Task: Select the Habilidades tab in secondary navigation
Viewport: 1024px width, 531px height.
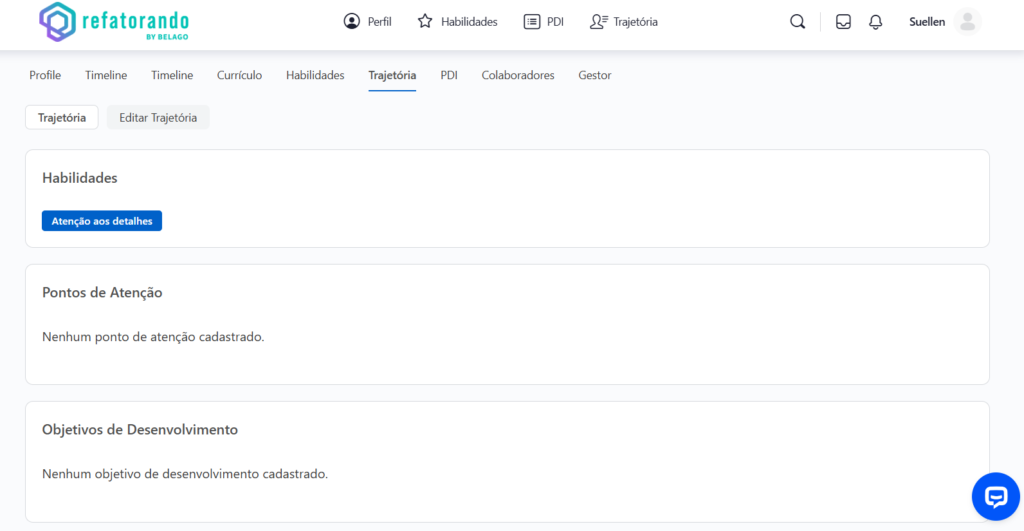Action: [x=315, y=75]
